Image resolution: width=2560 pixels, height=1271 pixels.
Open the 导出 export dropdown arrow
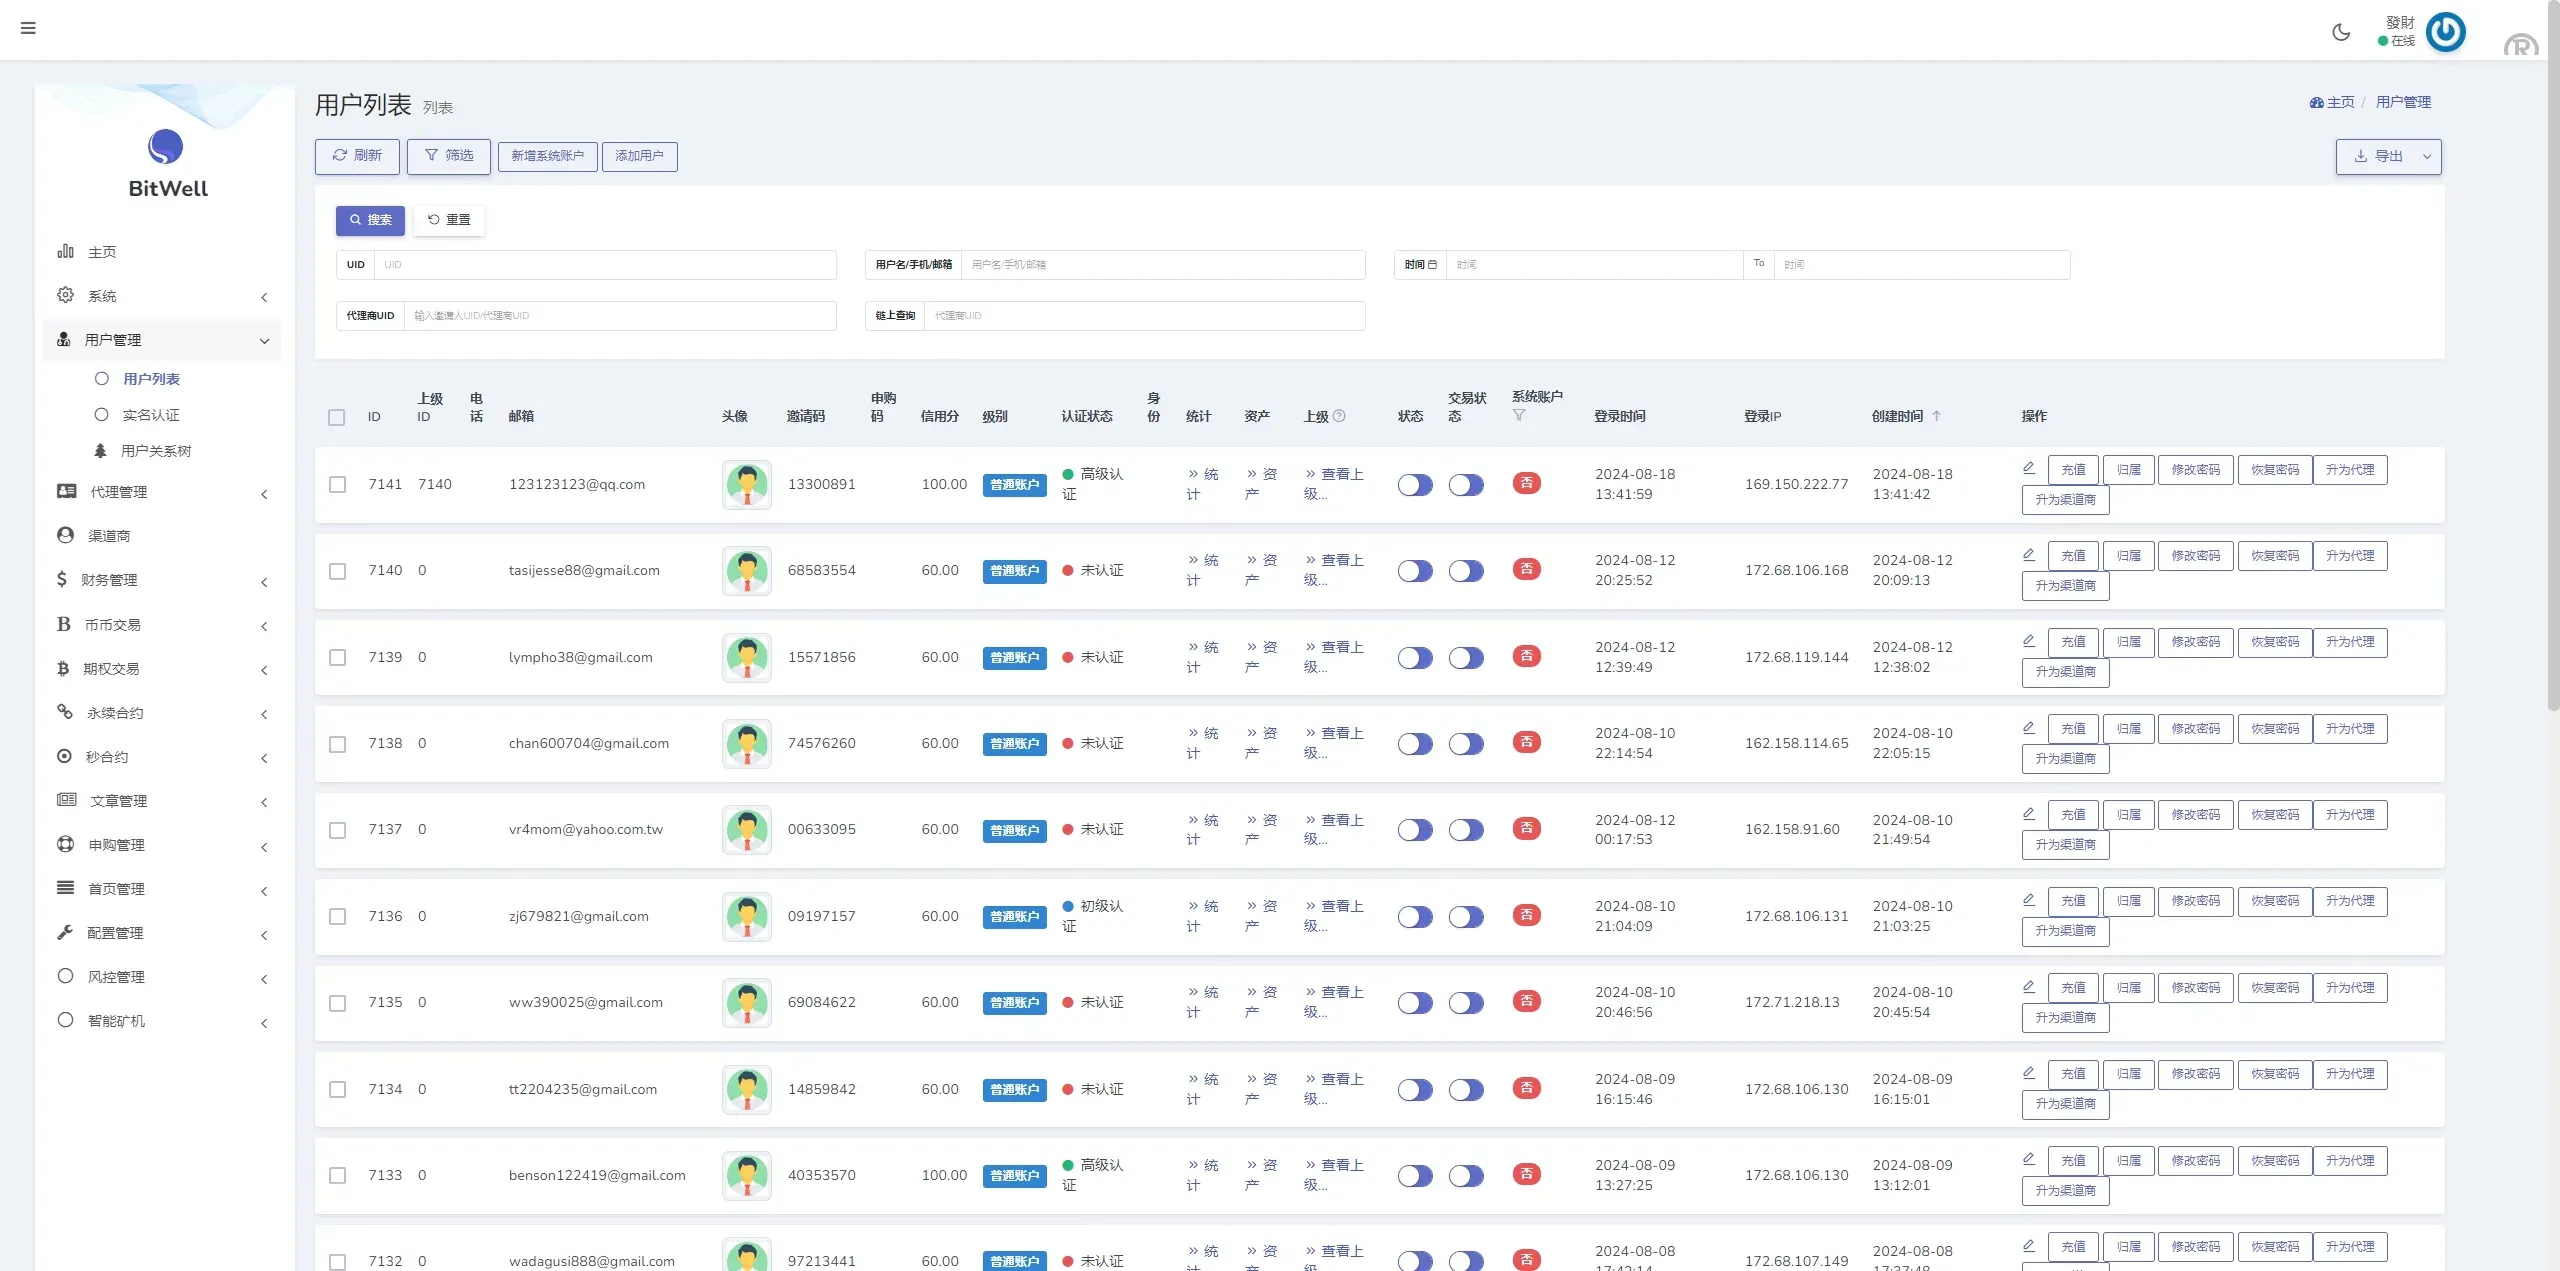[2426, 157]
